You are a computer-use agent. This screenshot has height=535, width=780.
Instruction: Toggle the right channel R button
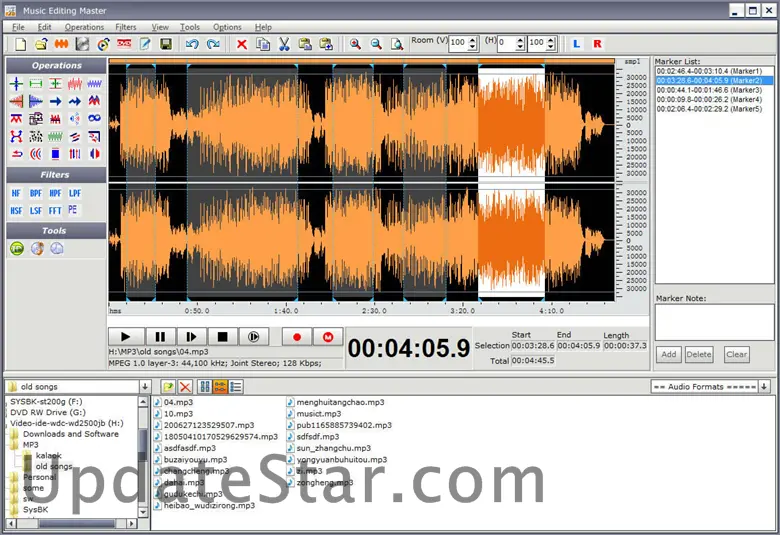(x=597, y=44)
